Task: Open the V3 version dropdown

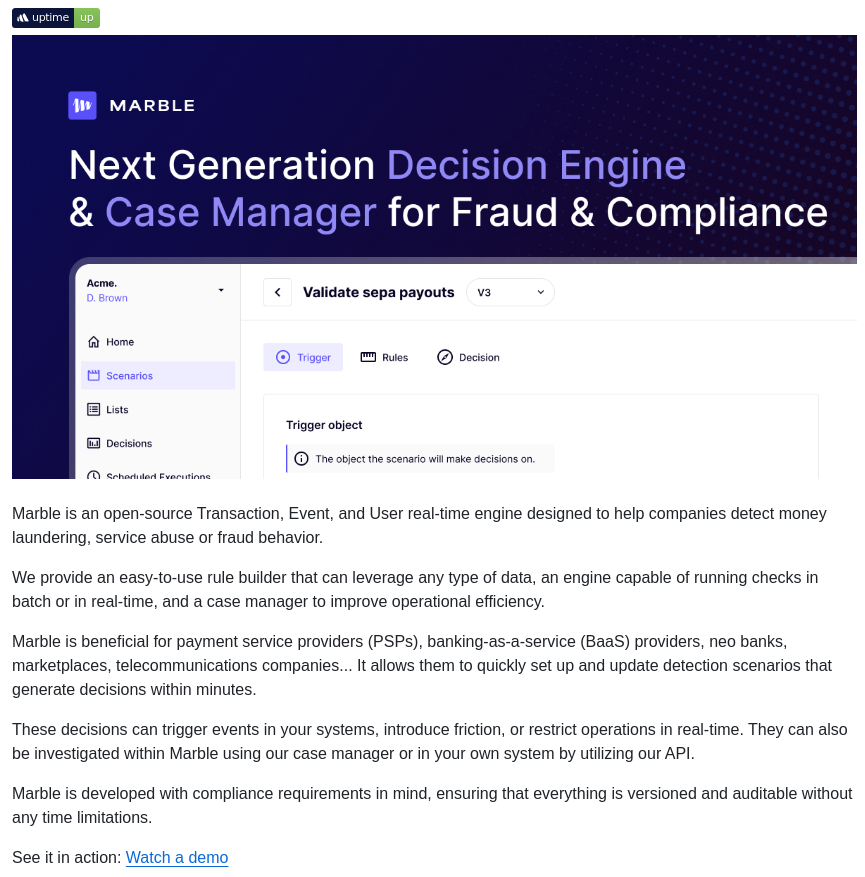Action: click(x=510, y=292)
